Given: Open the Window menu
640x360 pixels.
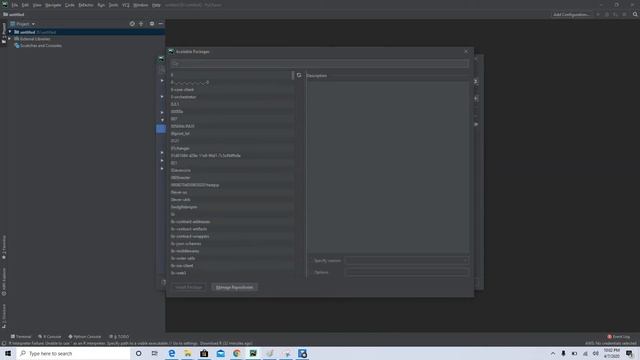Looking at the screenshot, I should coord(141,5).
